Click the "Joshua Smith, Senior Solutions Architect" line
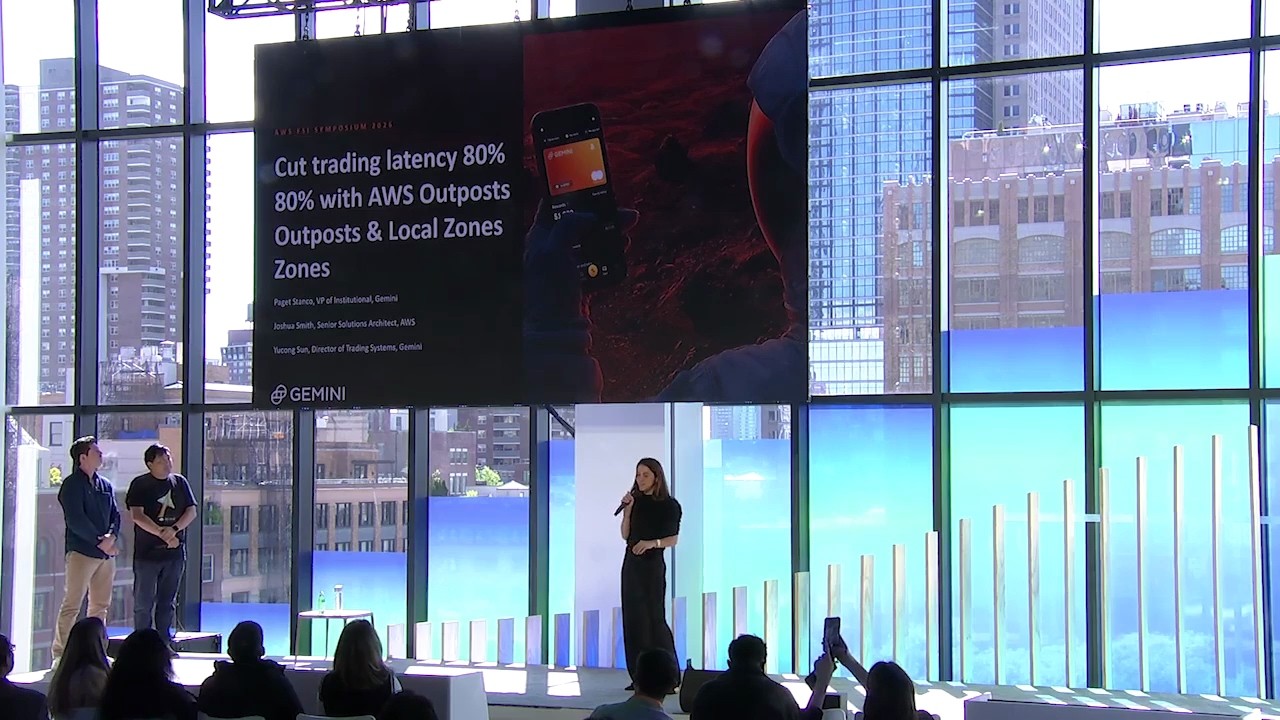The width and height of the screenshot is (1280, 720). [344, 324]
